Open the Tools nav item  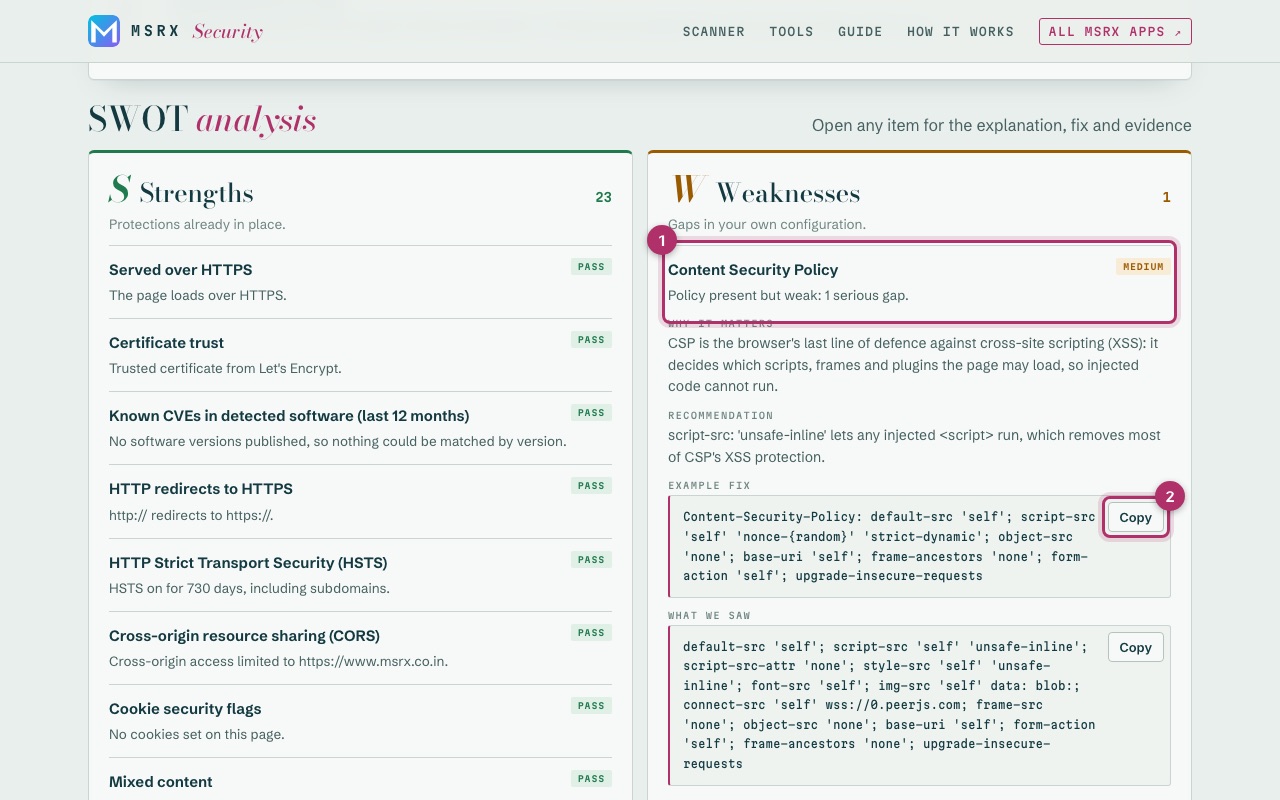click(x=791, y=32)
